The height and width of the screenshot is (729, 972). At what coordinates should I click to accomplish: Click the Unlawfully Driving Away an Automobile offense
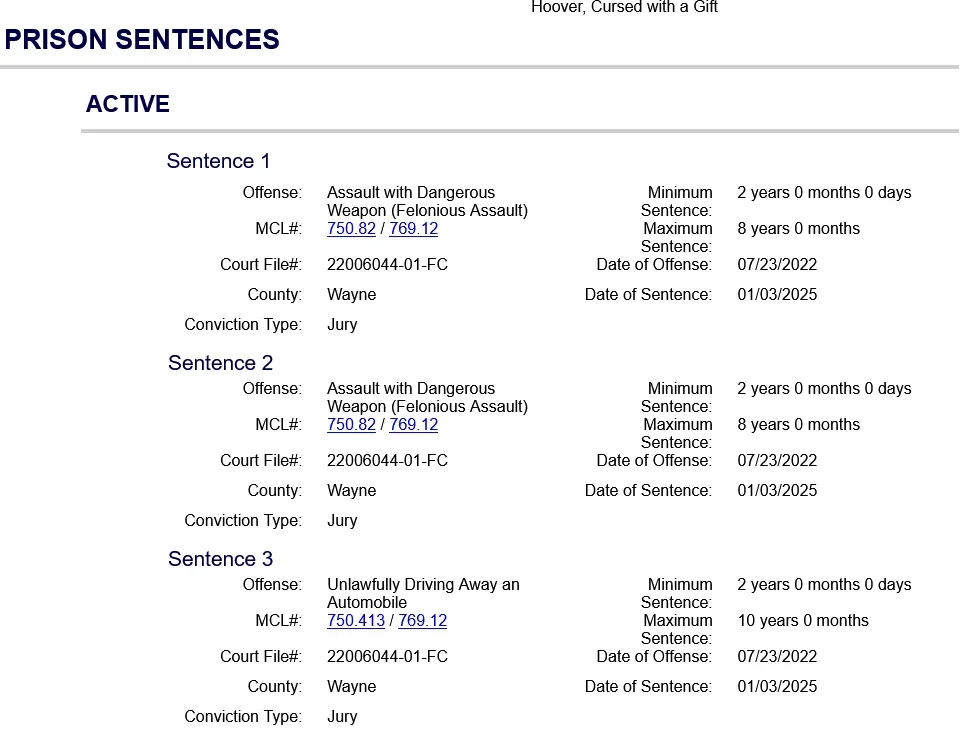(423, 593)
